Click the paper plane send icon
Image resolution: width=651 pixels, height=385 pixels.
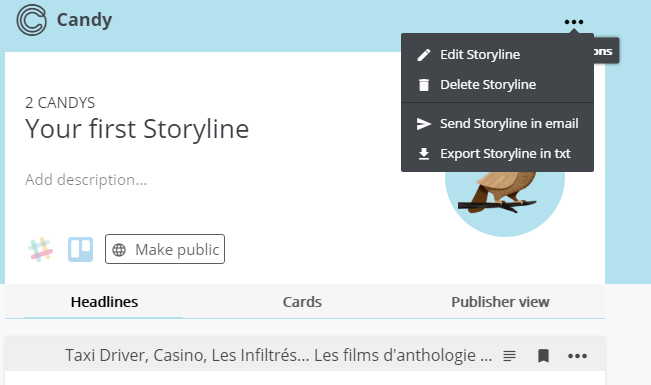[x=423, y=124]
